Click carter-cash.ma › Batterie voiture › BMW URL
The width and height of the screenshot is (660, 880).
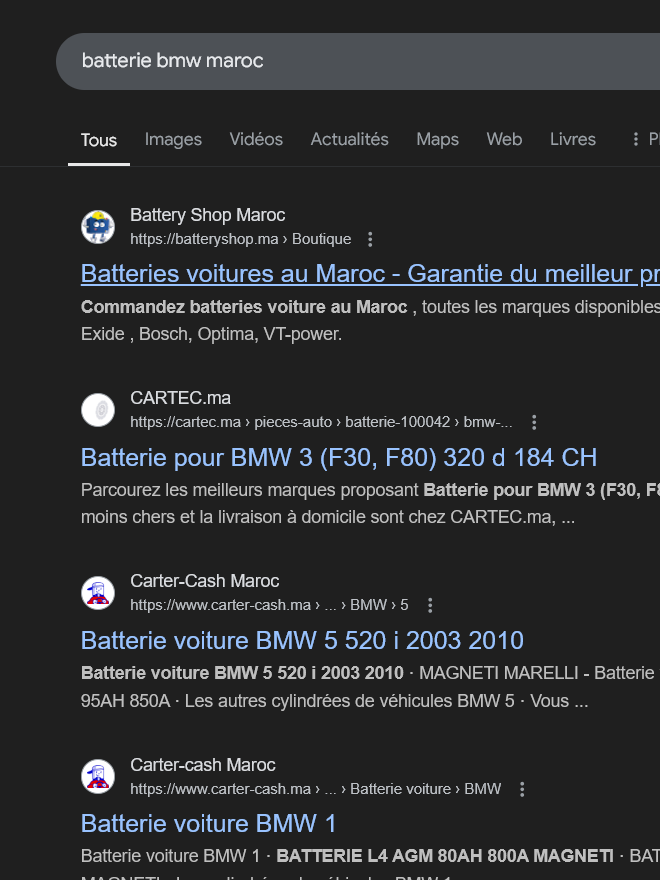(x=315, y=789)
